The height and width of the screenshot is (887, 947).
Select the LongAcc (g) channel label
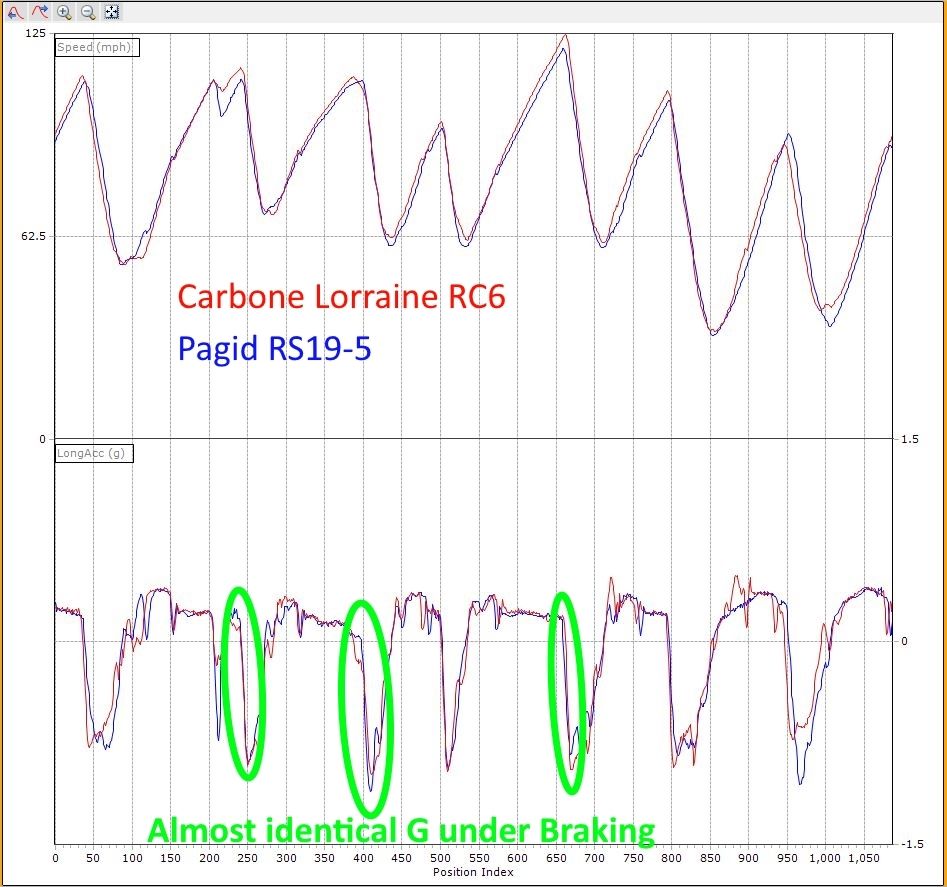pyautogui.click(x=94, y=453)
